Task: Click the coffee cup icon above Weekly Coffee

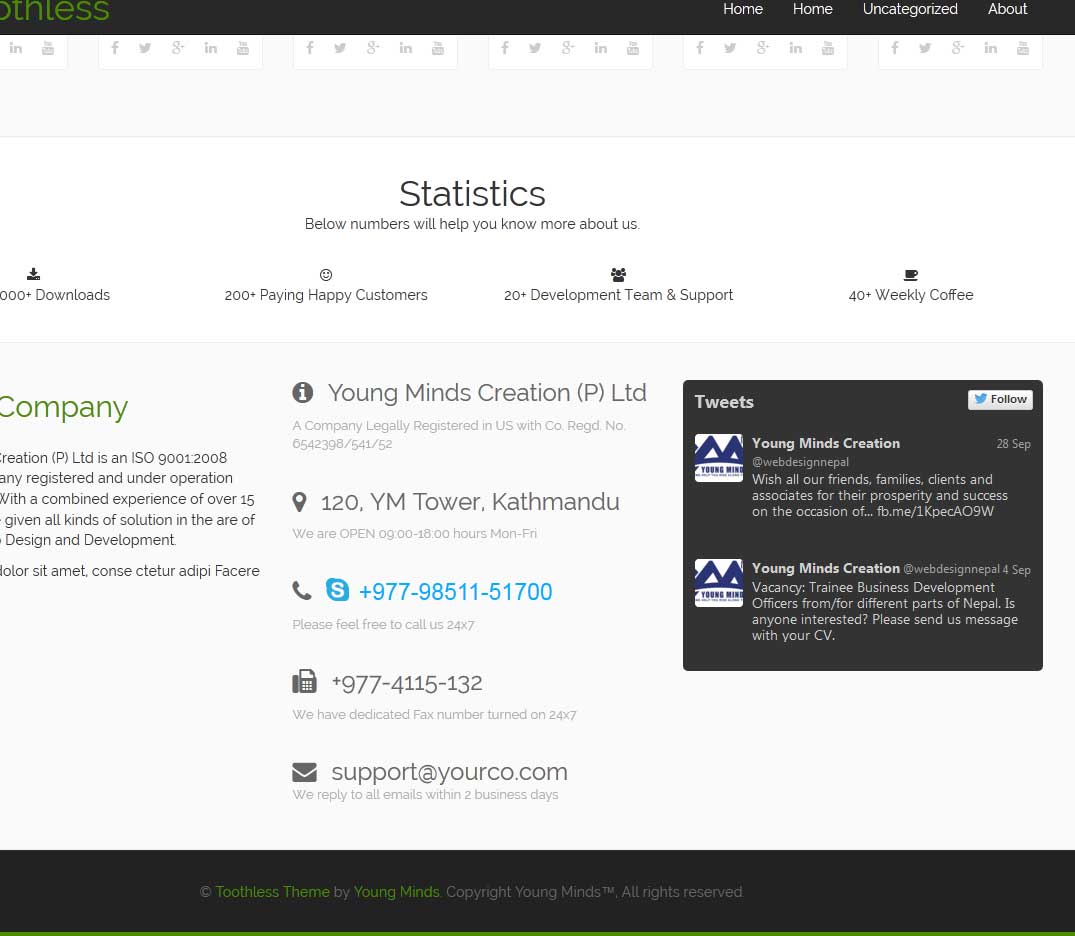Action: coord(910,275)
